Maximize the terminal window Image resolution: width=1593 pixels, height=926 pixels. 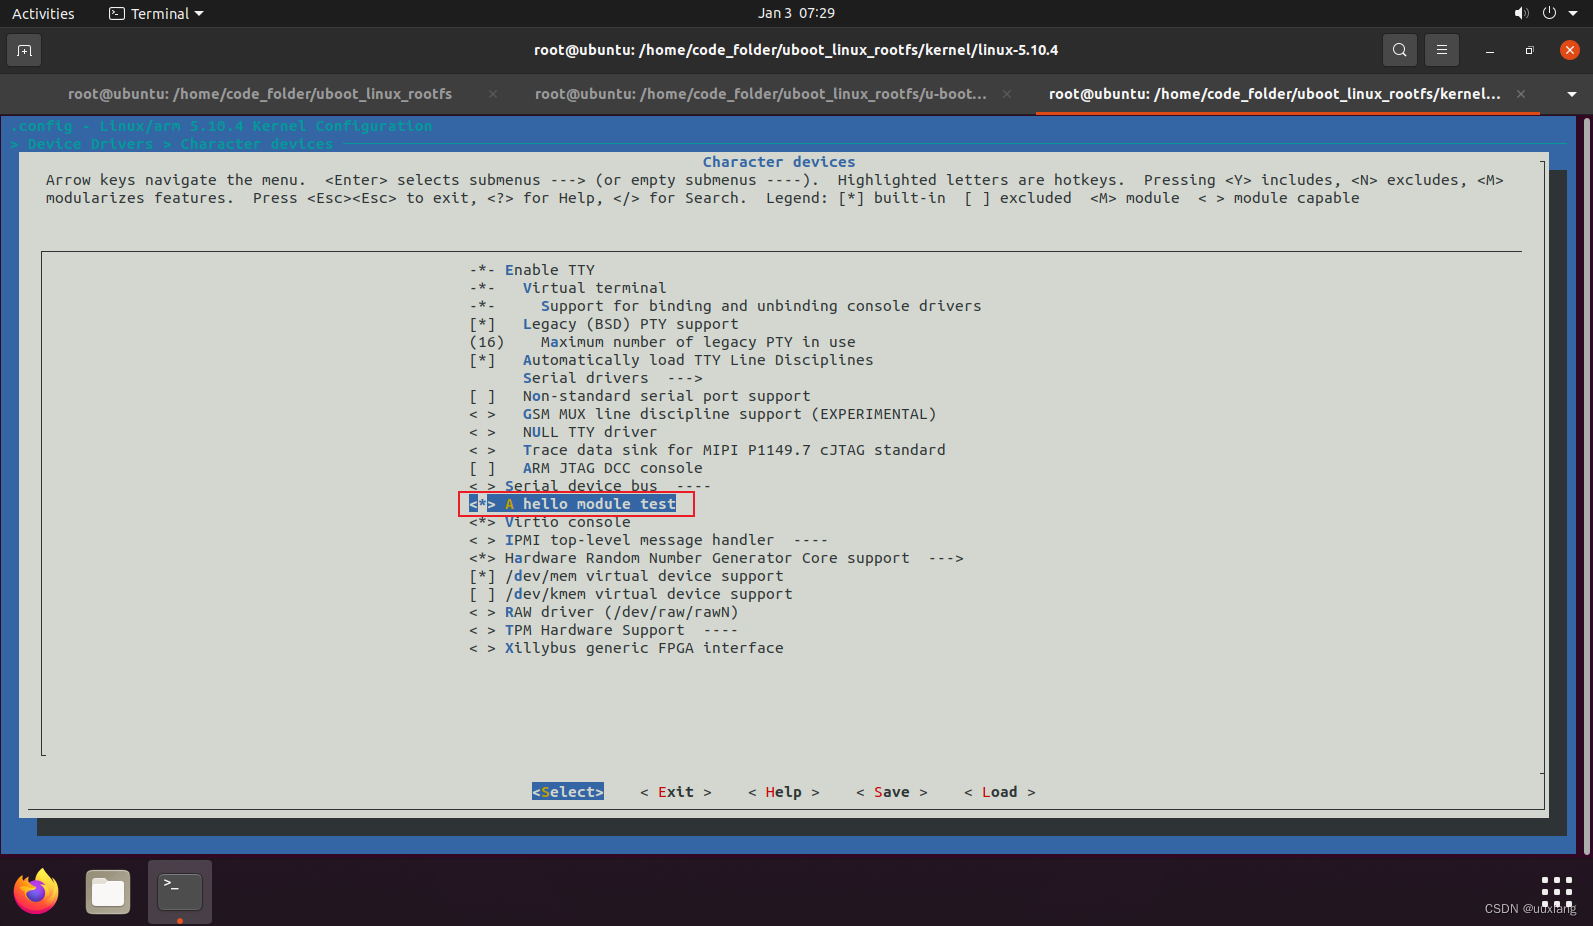pyautogui.click(x=1529, y=50)
